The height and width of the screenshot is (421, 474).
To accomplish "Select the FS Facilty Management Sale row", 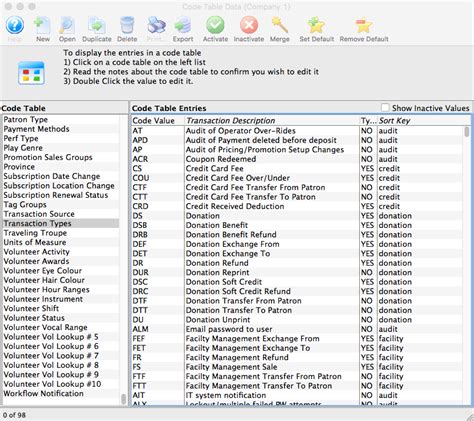I will point(297,367).
